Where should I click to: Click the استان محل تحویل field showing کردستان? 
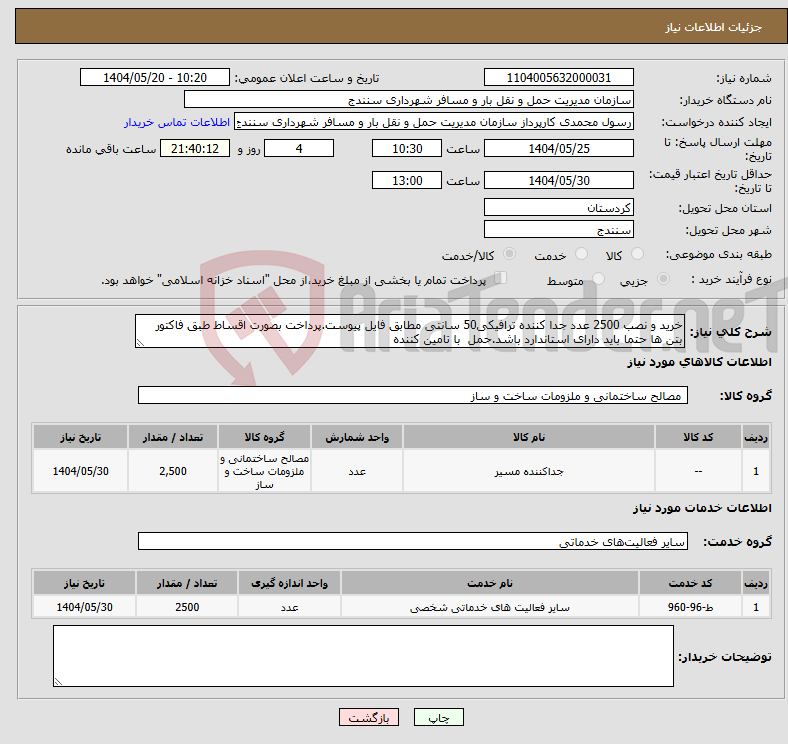(x=558, y=207)
